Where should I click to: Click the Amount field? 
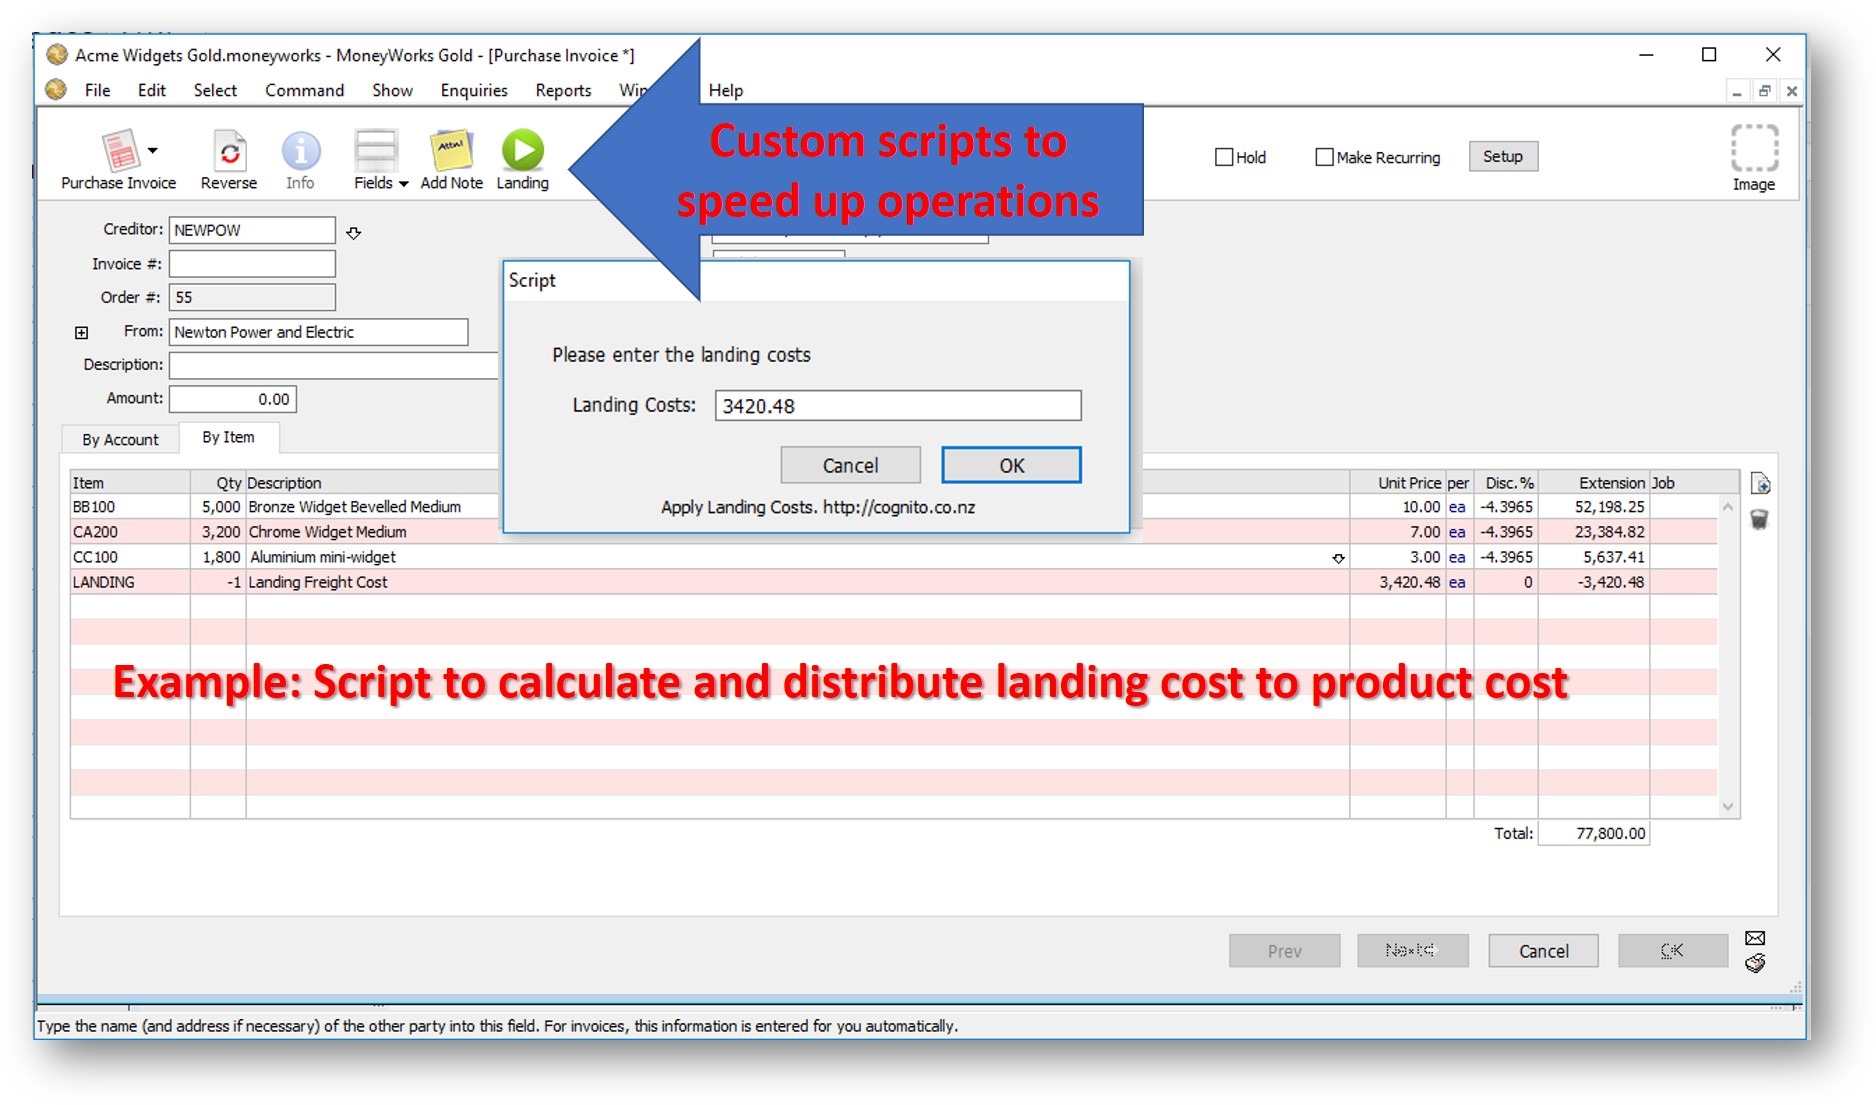point(233,399)
